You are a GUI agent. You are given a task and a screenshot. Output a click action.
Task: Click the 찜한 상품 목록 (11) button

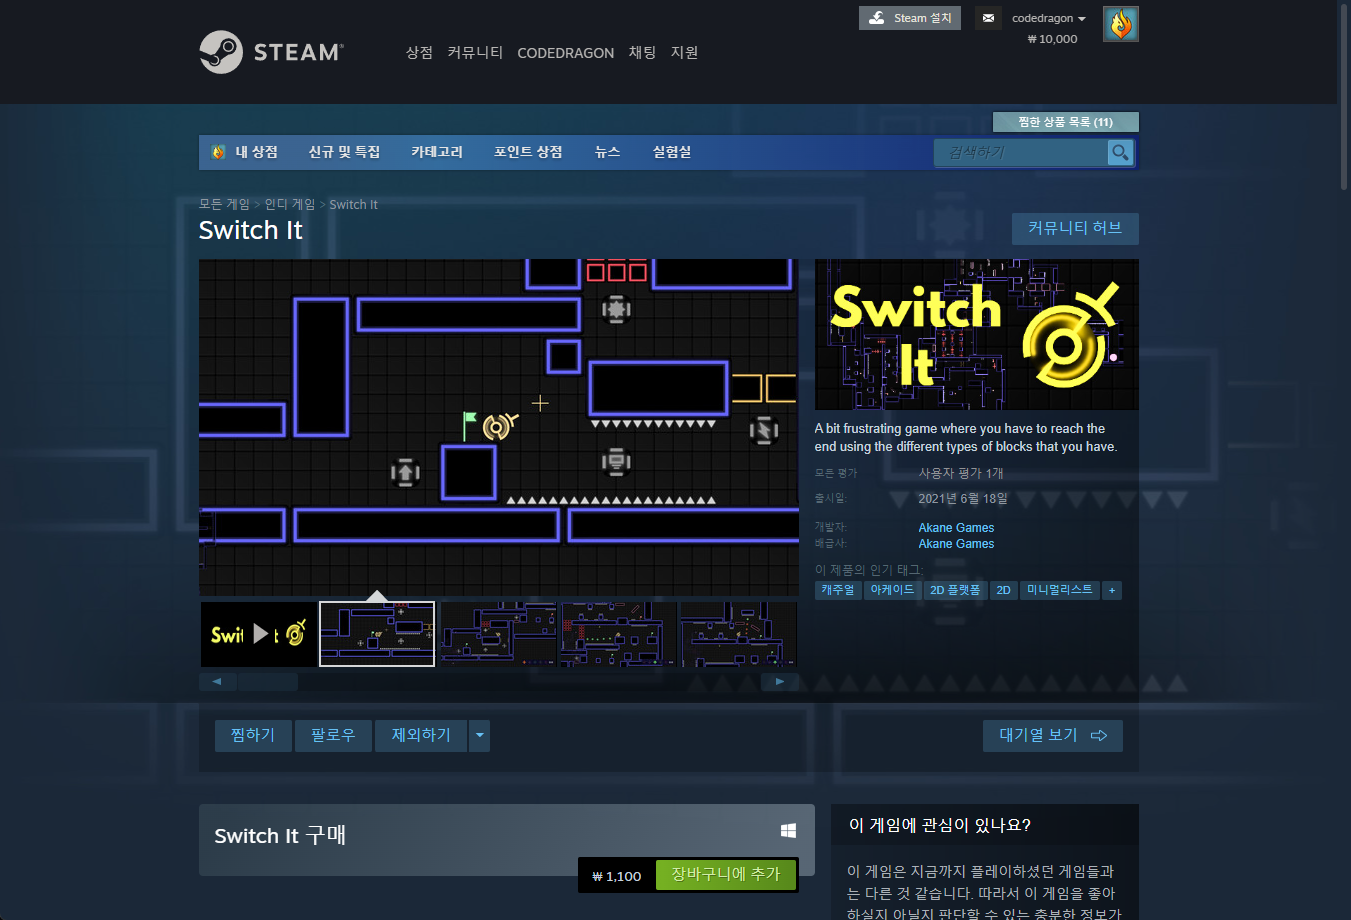click(1065, 122)
